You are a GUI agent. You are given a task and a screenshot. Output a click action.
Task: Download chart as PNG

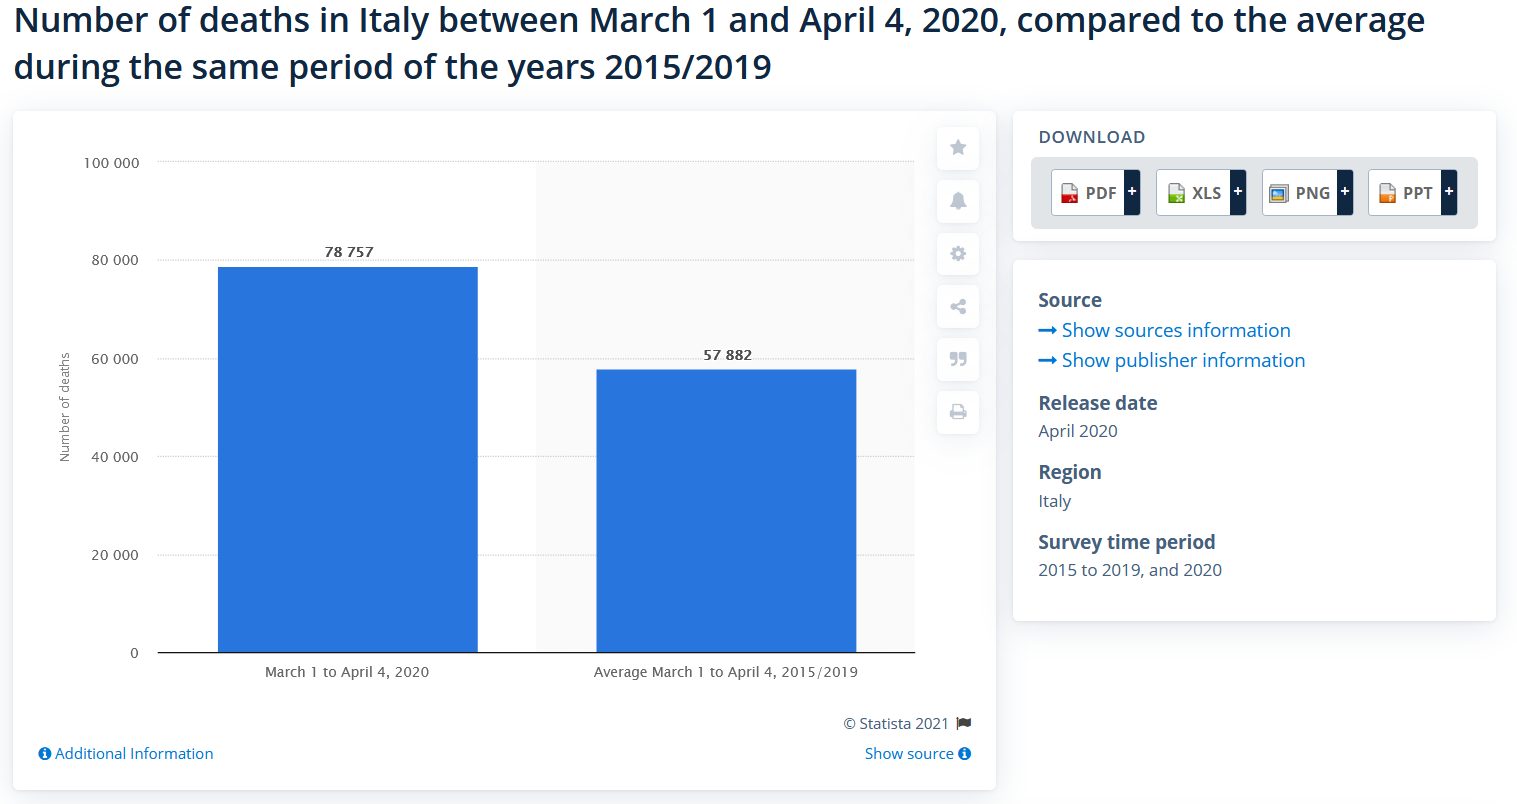point(1301,193)
